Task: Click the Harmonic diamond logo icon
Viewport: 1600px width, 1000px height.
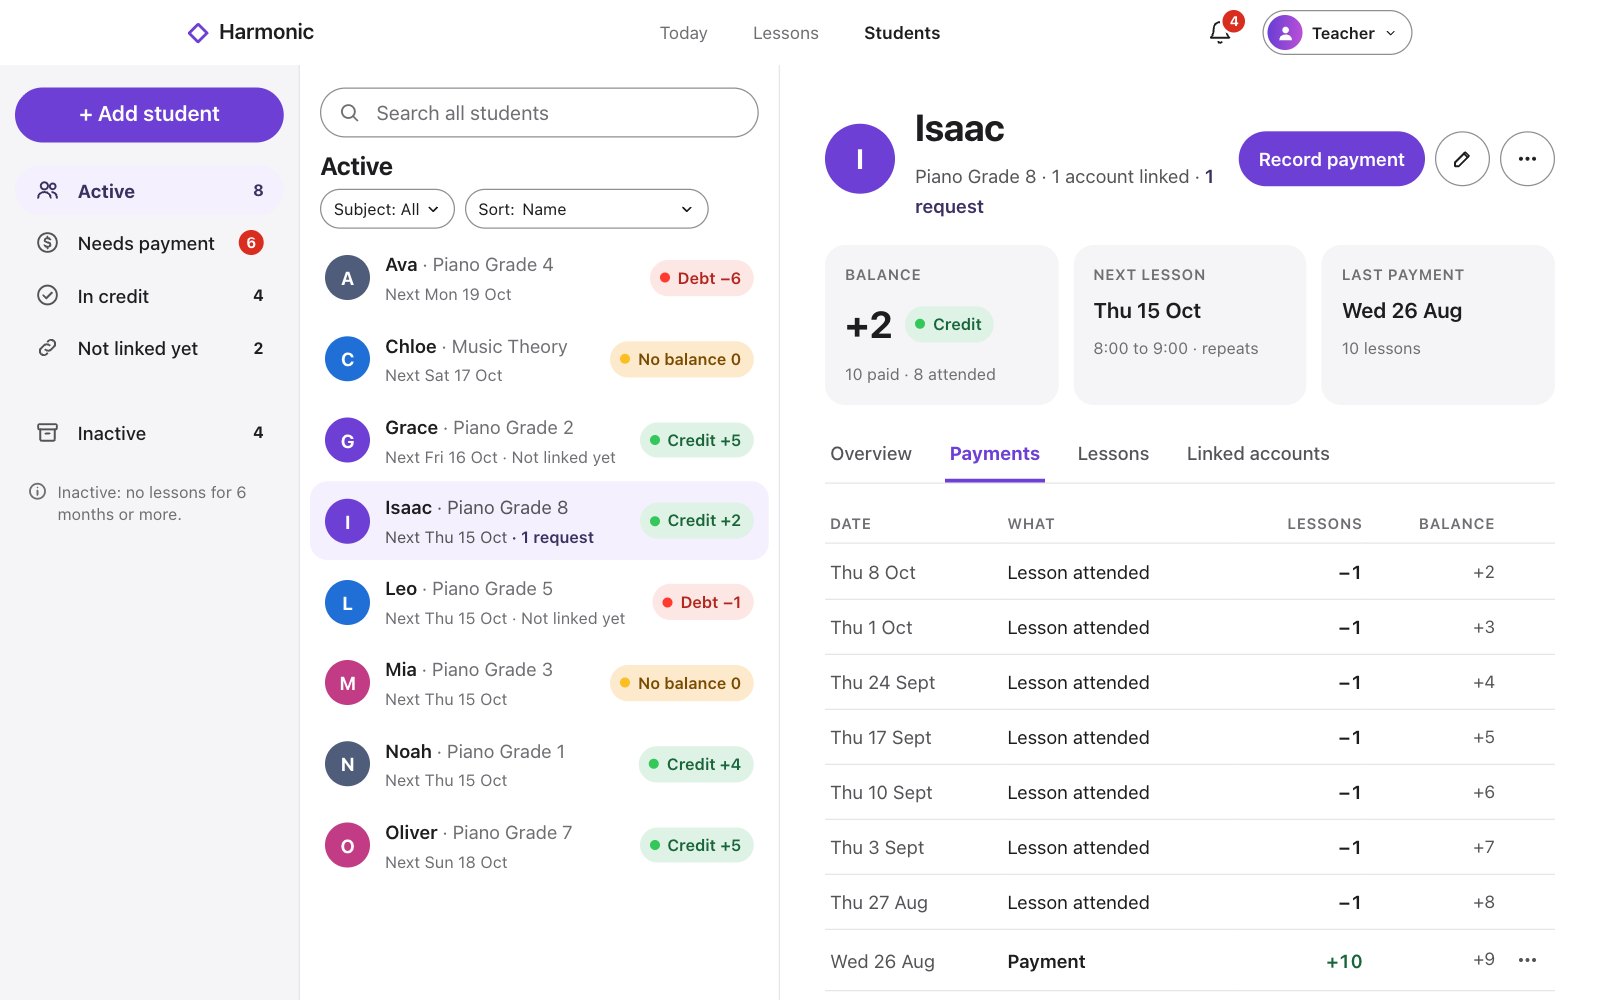Action: click(x=198, y=33)
